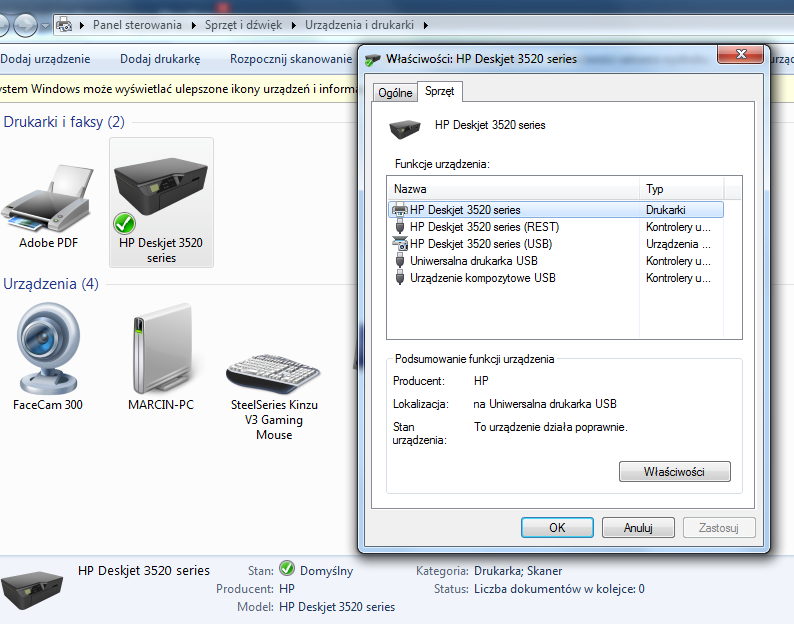Screen dimensions: 794x624
Task: Select the Adobe PDF printer icon
Action: tap(47, 199)
